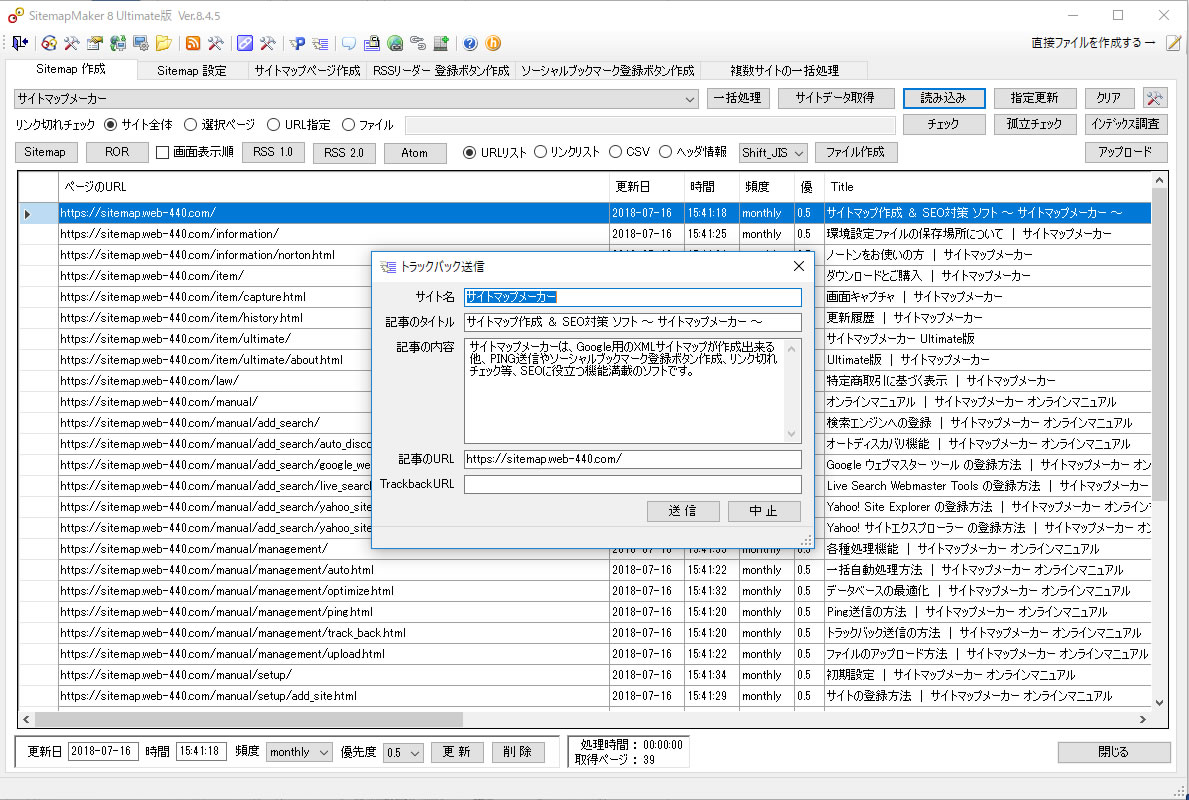Click the アップロード button
The height and width of the screenshot is (800, 1189).
coord(1125,152)
